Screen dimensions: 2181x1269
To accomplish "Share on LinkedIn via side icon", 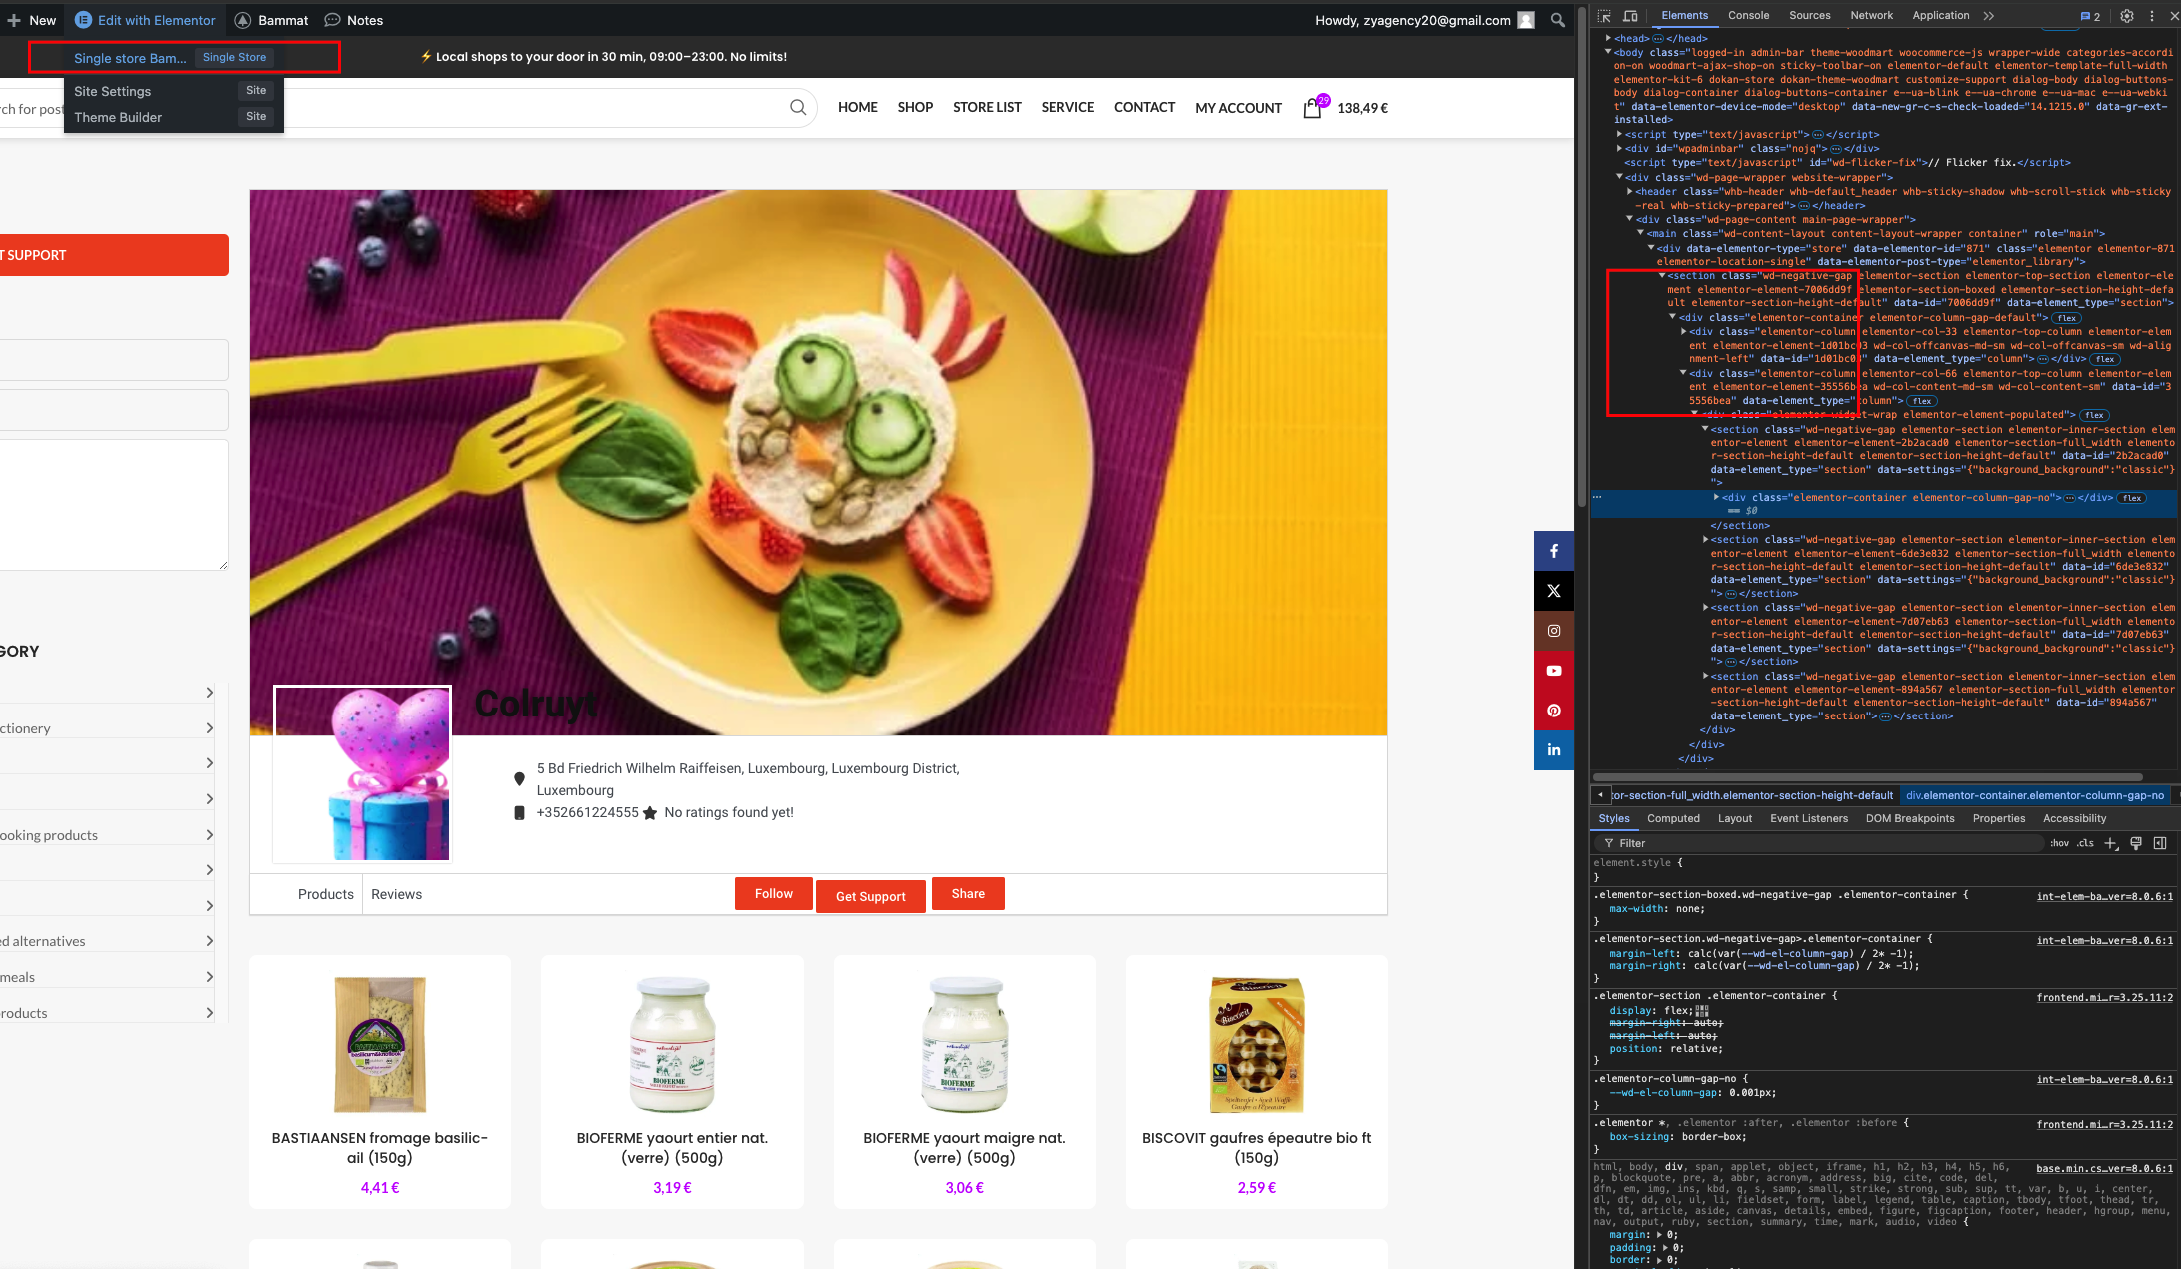I will (x=1554, y=749).
